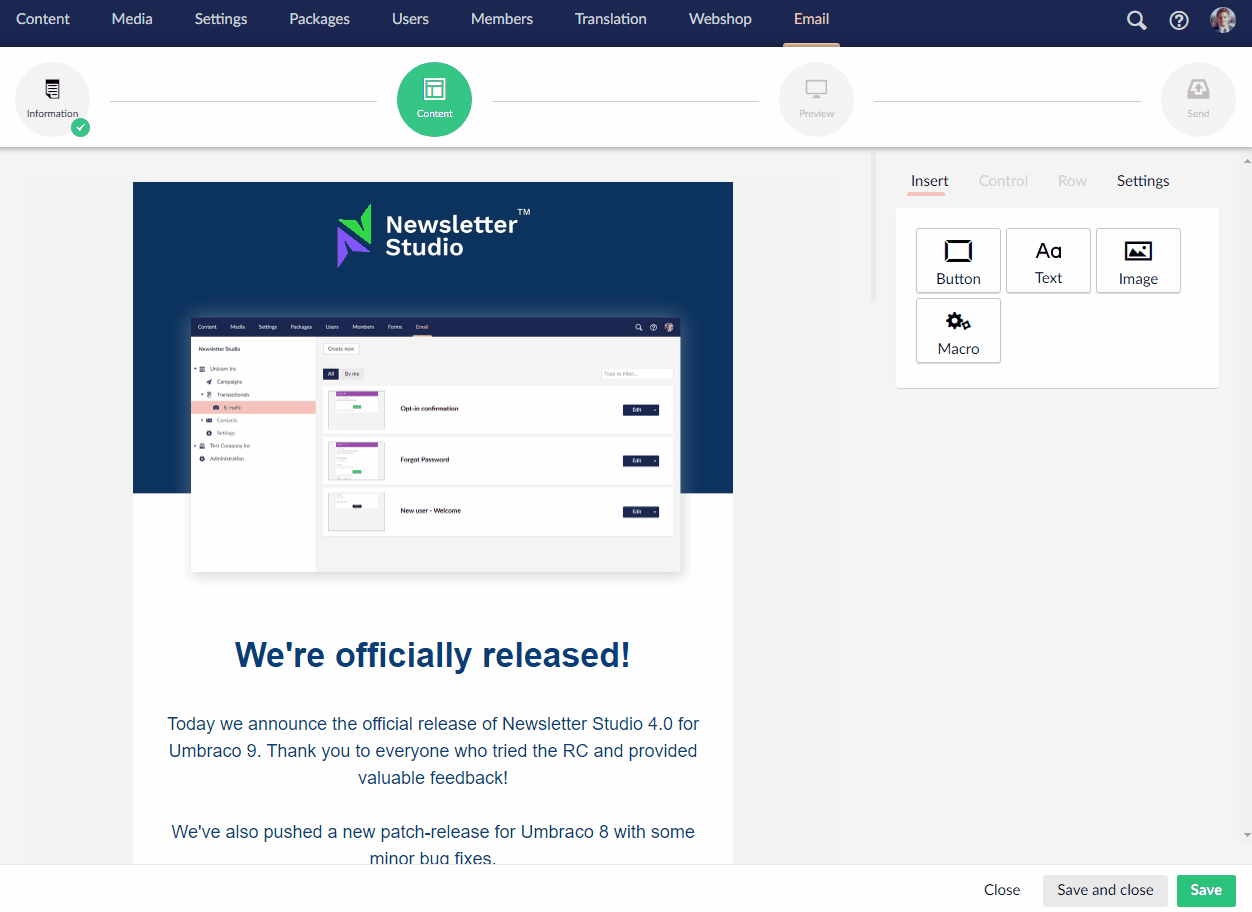Select the screenshot image in the email

click(x=436, y=444)
